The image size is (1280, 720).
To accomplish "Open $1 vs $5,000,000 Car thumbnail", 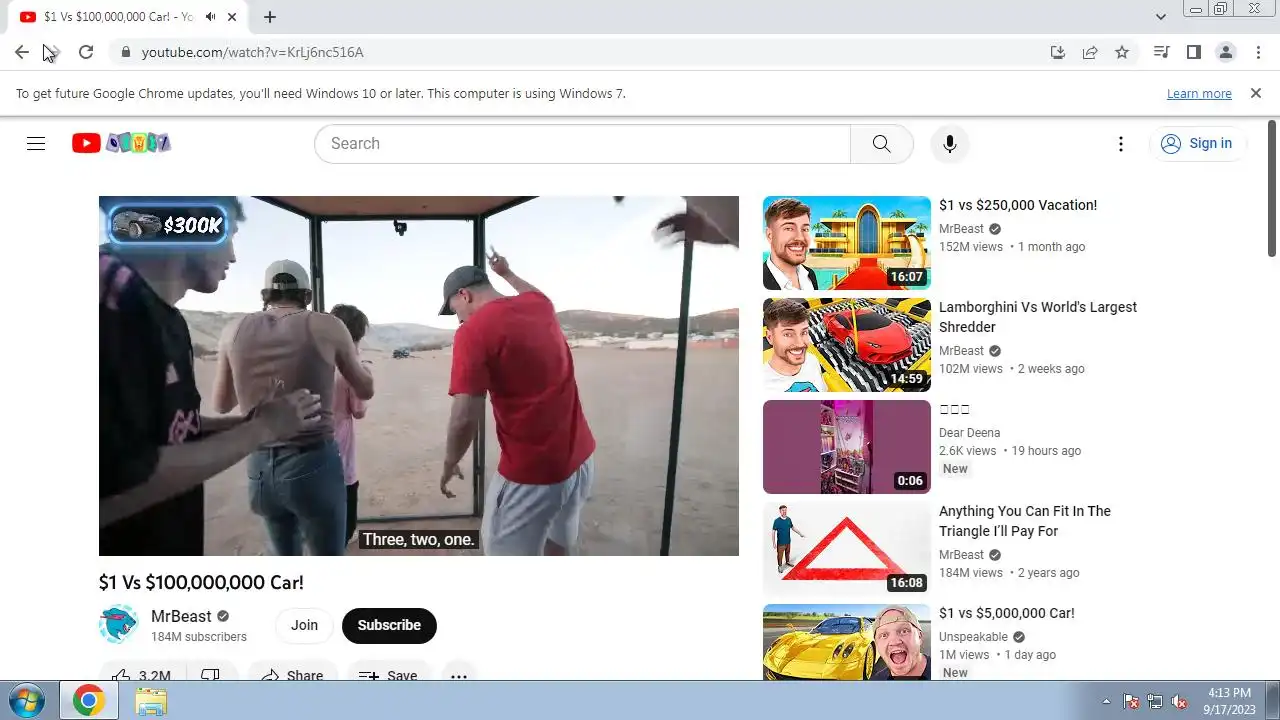I will [847, 642].
